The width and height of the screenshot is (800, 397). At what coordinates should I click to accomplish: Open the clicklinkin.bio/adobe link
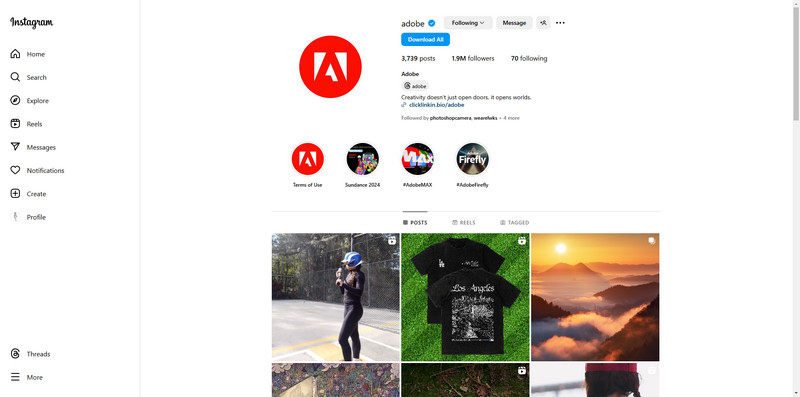[437, 105]
